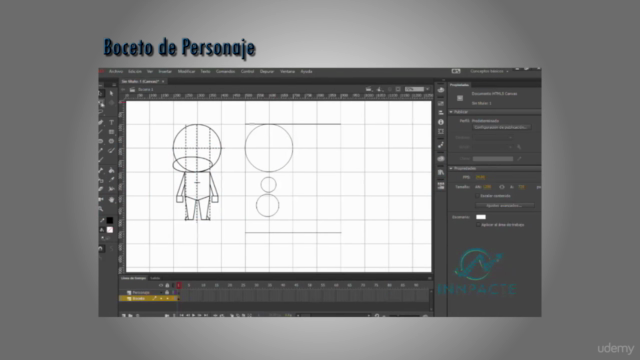
Task: Open the Library panel icon
Action: [x=441, y=172]
